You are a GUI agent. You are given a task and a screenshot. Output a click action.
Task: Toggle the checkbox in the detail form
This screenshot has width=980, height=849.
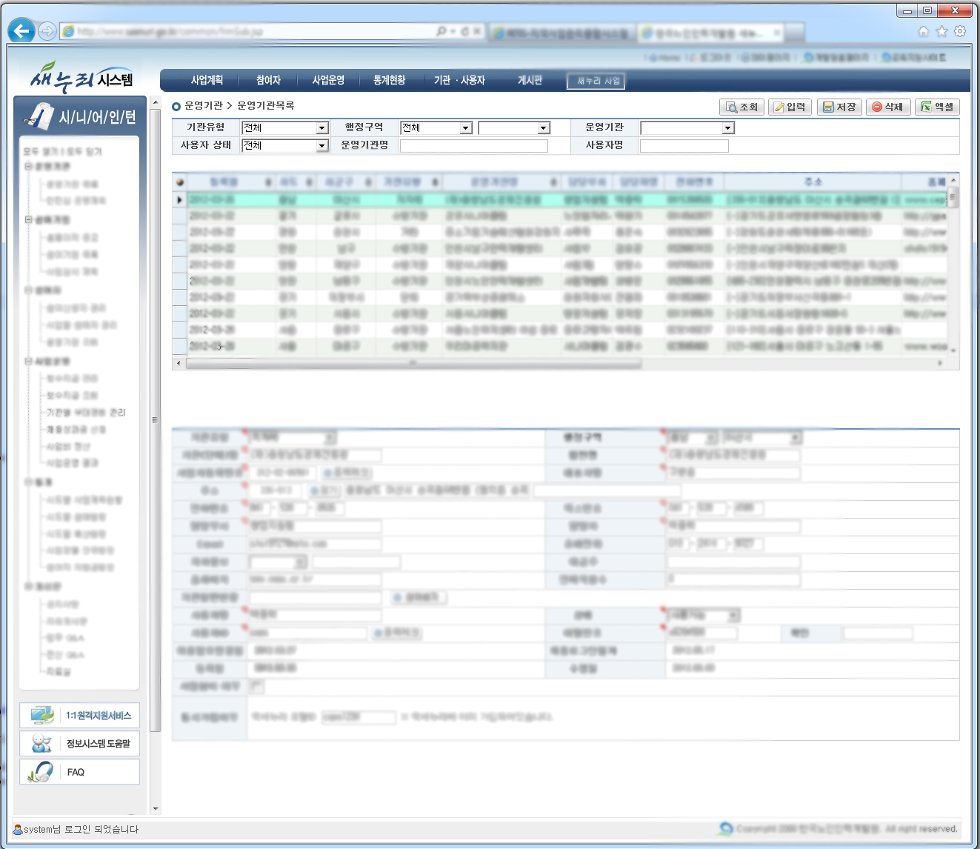point(257,686)
